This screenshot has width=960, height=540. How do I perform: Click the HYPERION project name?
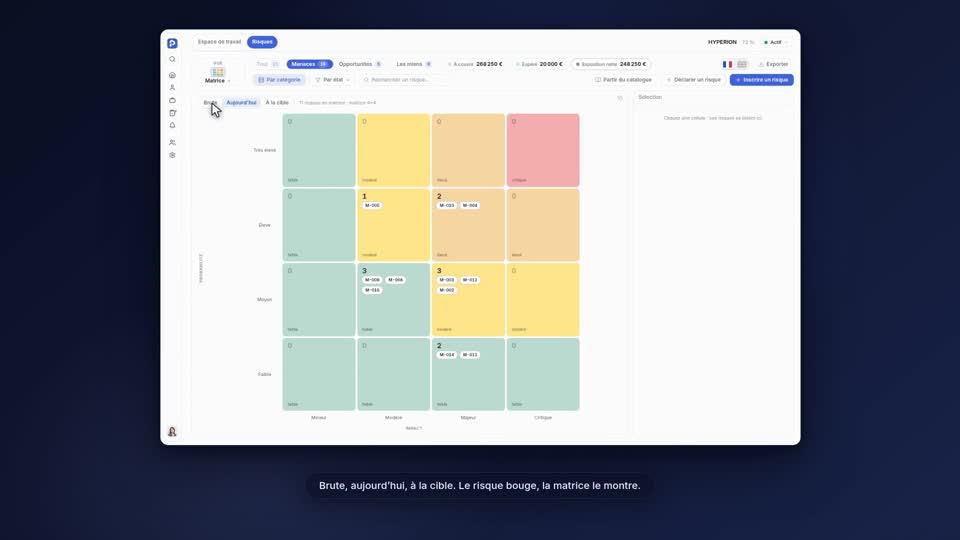722,42
